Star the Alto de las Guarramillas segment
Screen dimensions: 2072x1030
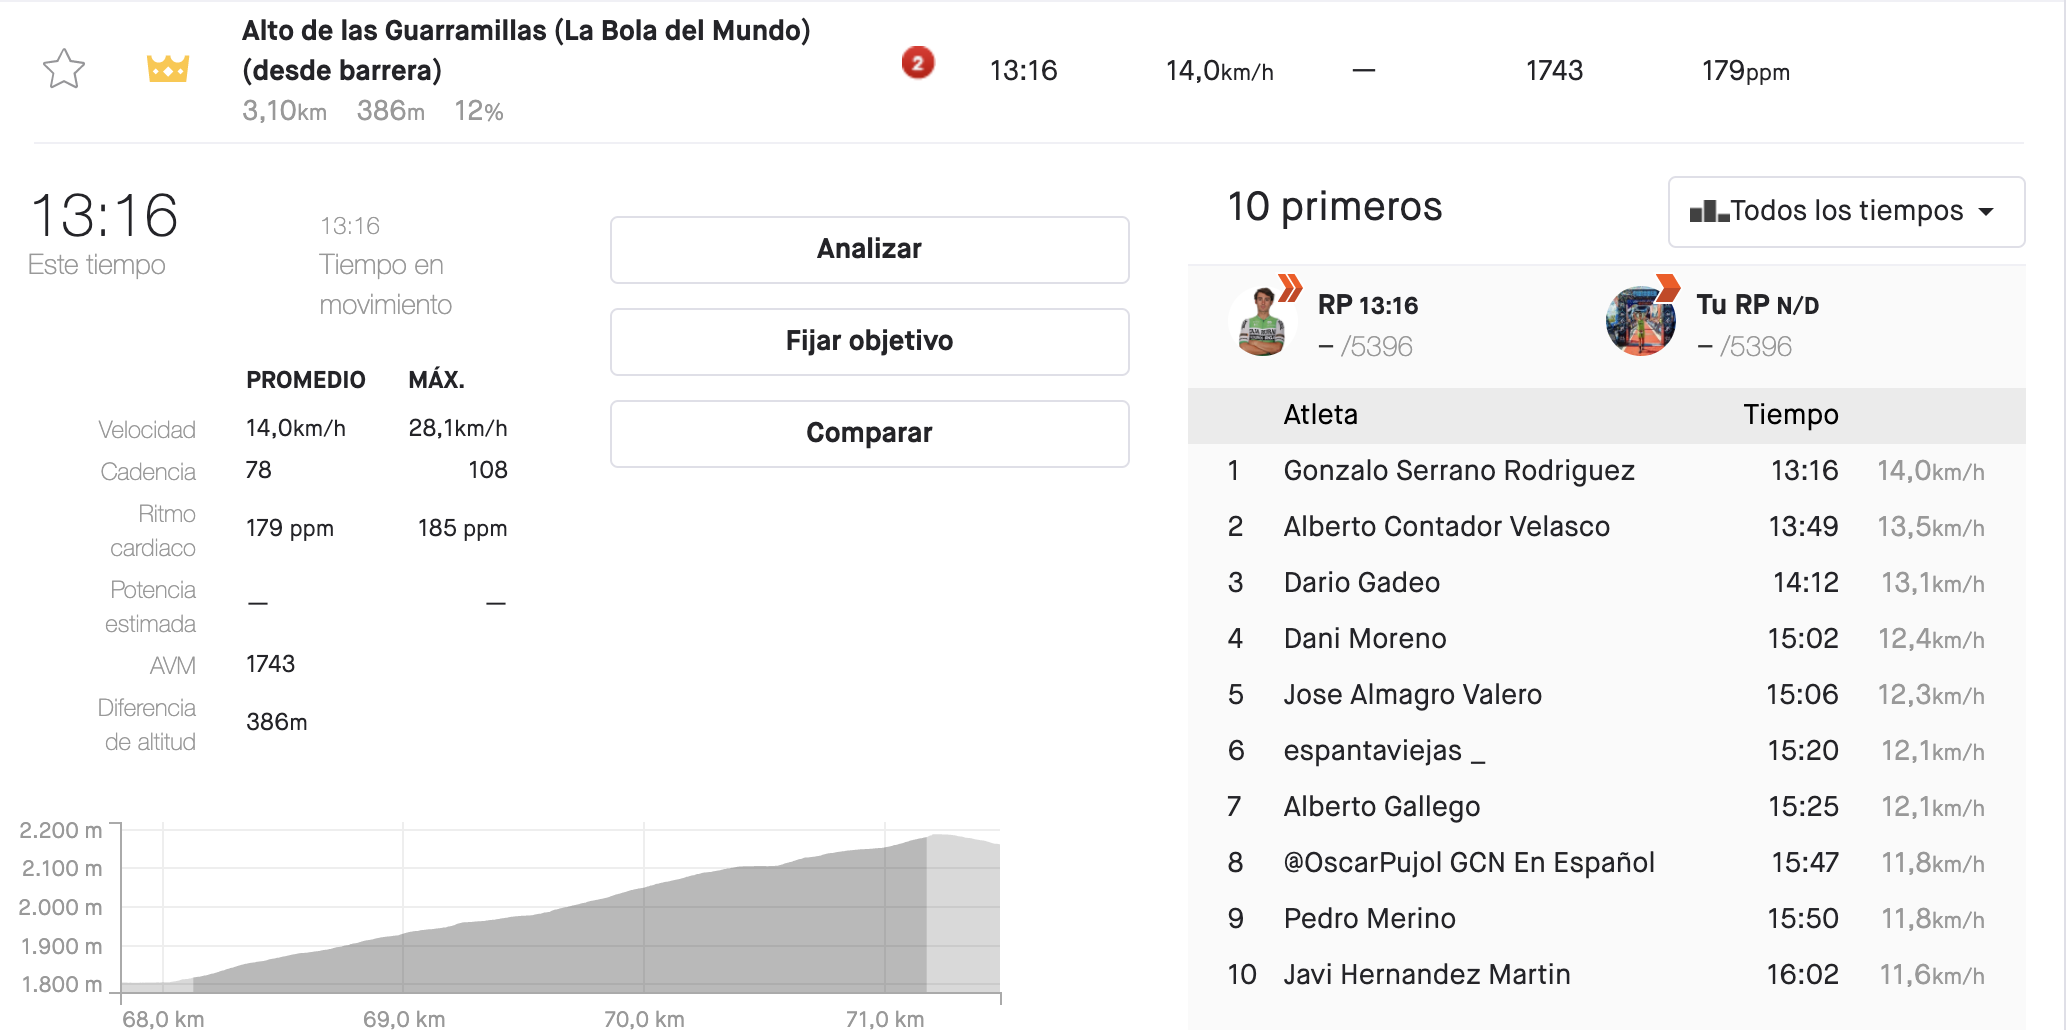tap(64, 69)
